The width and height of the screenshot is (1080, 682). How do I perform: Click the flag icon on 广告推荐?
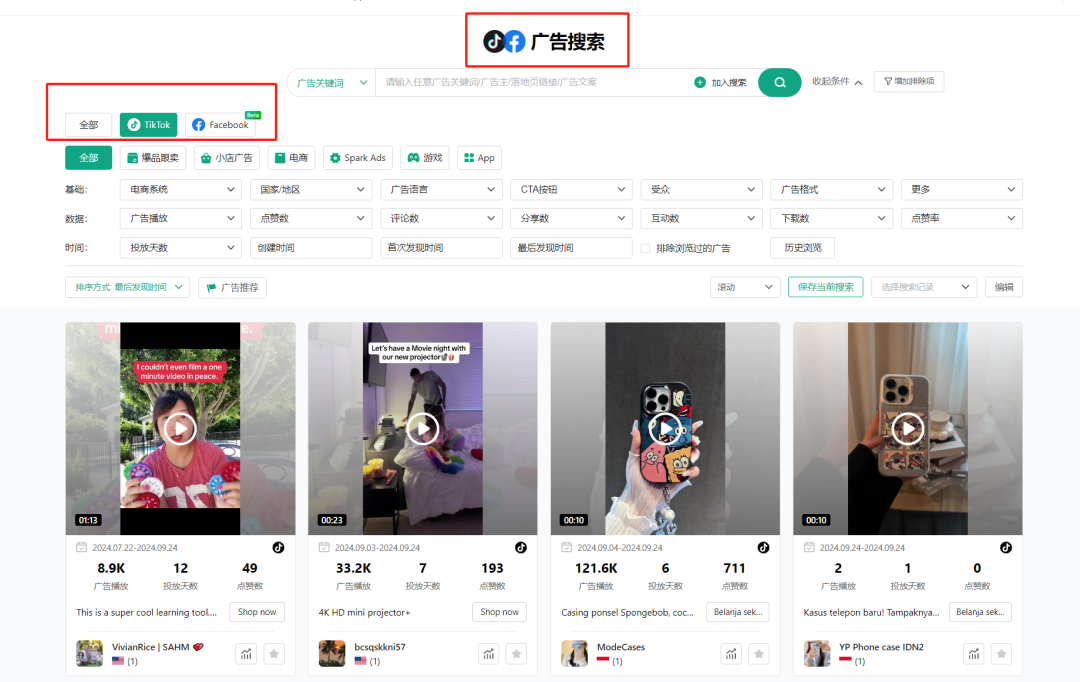(211, 288)
